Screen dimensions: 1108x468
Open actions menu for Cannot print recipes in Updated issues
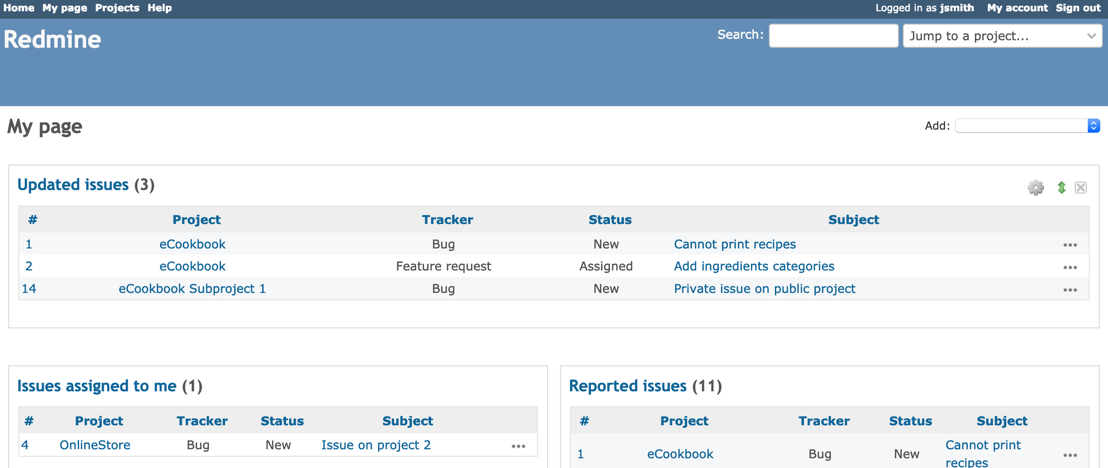[x=1070, y=245]
